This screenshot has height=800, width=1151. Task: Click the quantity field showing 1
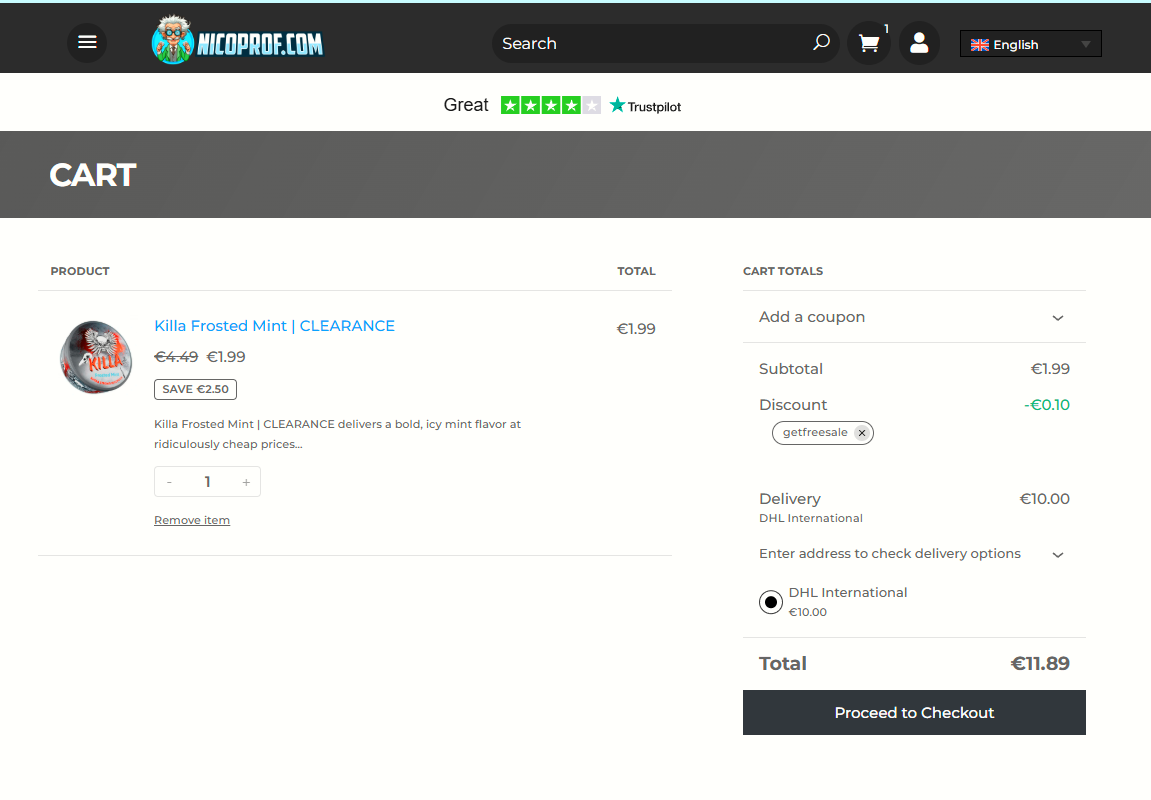[208, 482]
